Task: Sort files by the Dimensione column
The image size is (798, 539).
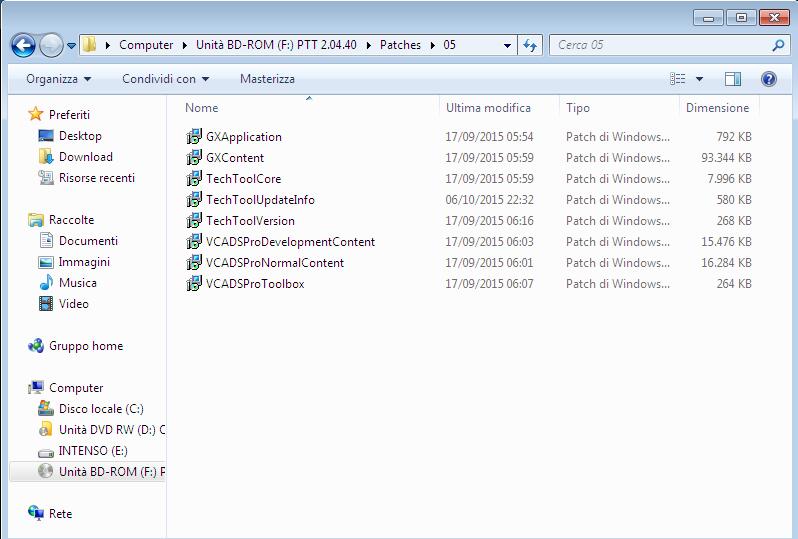Action: [717, 108]
